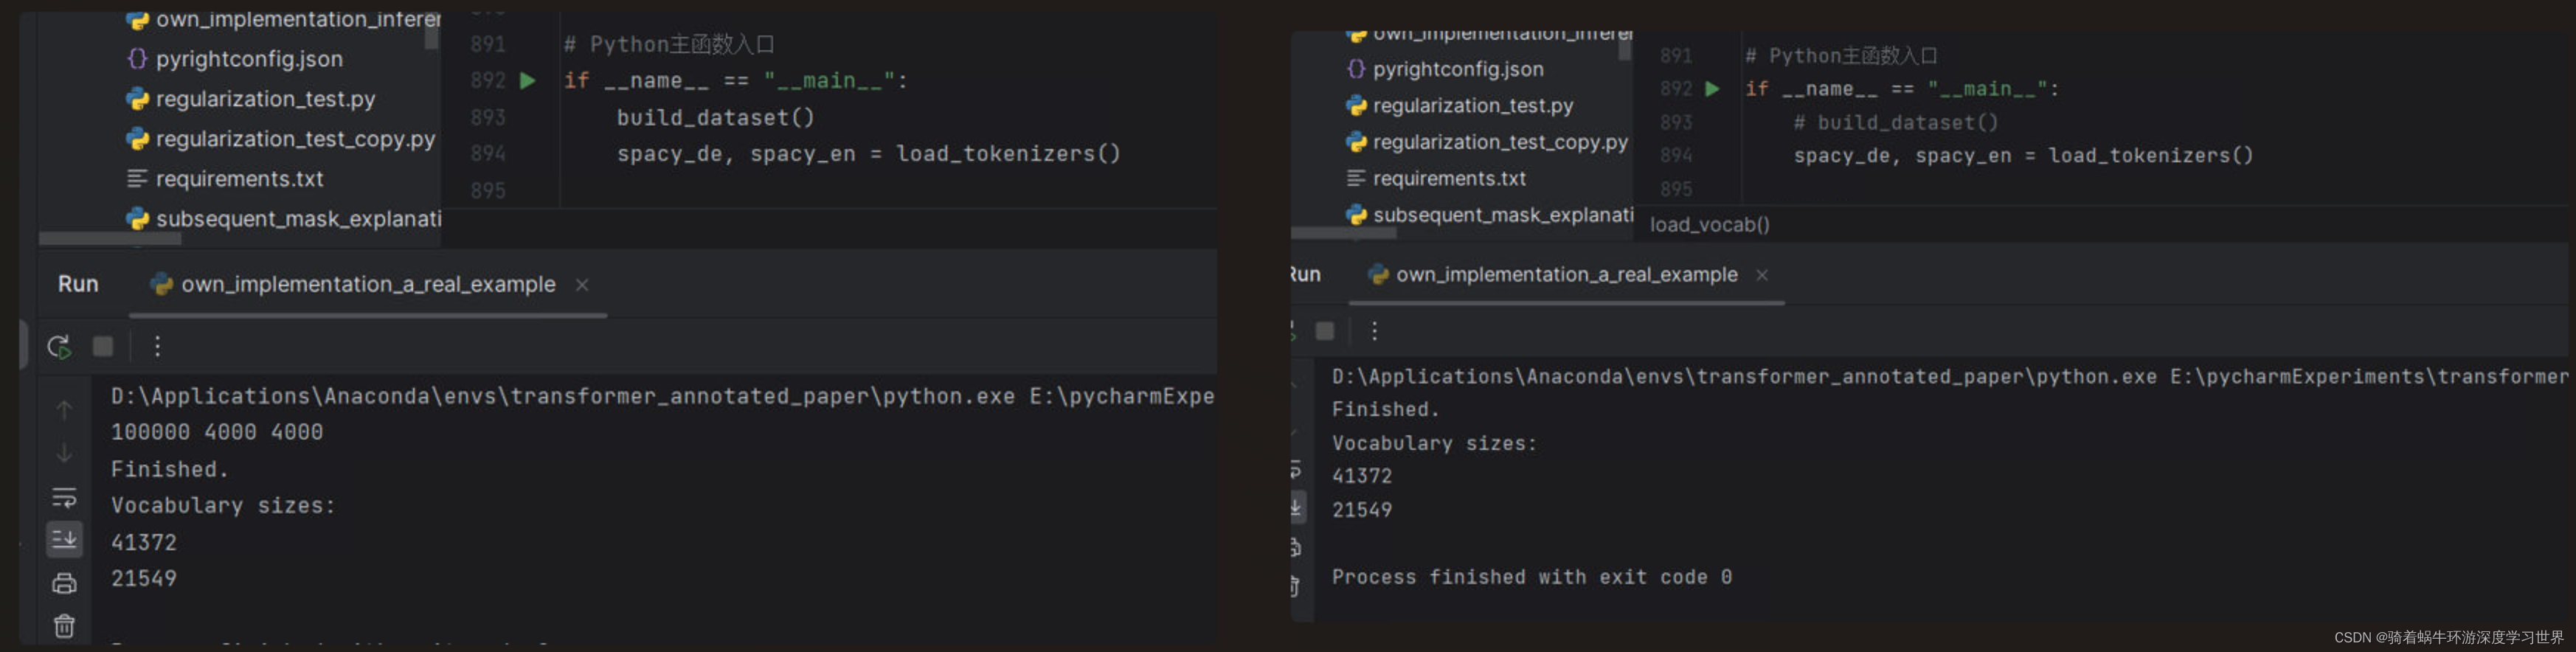Open subsequent_mask_explanation file in the left tree

click(x=298, y=219)
